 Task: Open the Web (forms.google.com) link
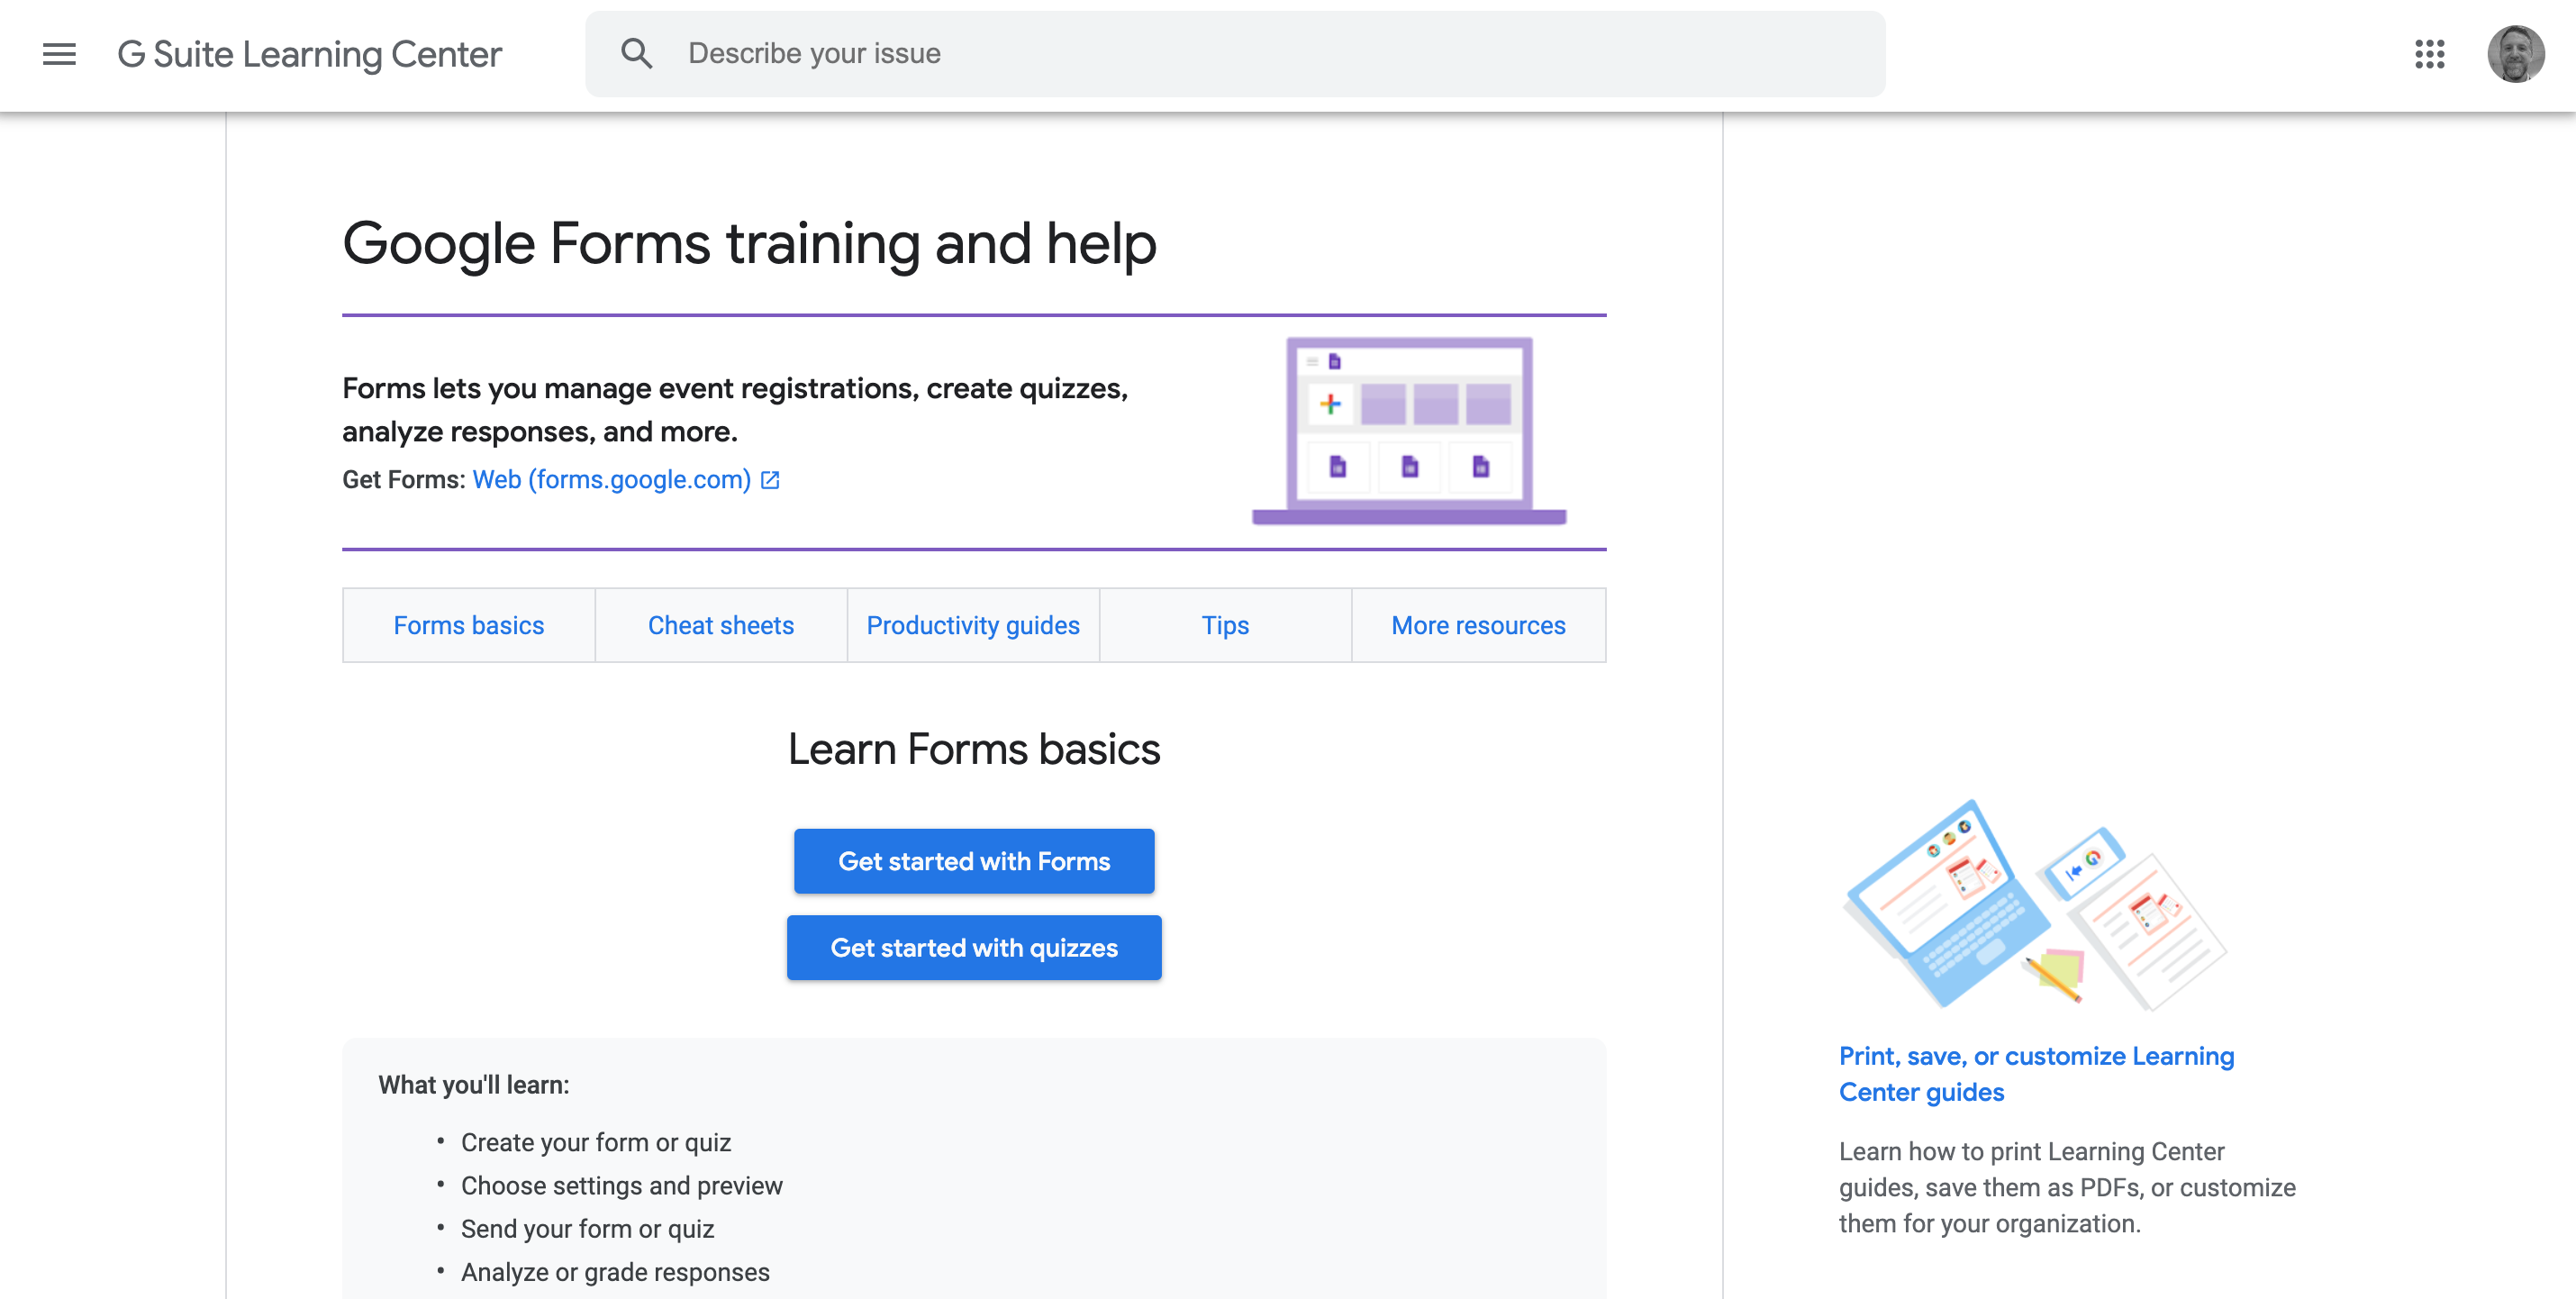(612, 480)
